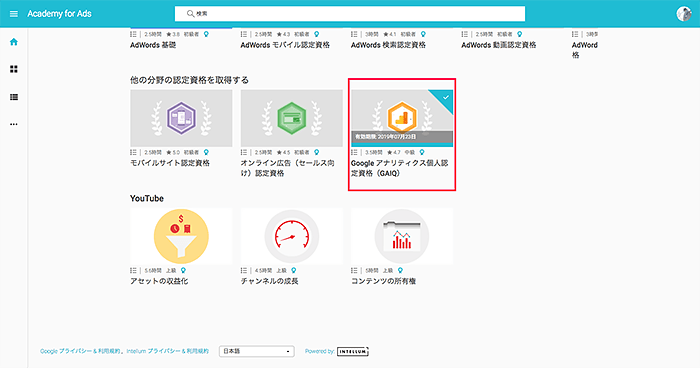Screen dimensions: 700x368
Task: Click the ★4.5 rating on オンライン広告 card
Action: click(283, 152)
